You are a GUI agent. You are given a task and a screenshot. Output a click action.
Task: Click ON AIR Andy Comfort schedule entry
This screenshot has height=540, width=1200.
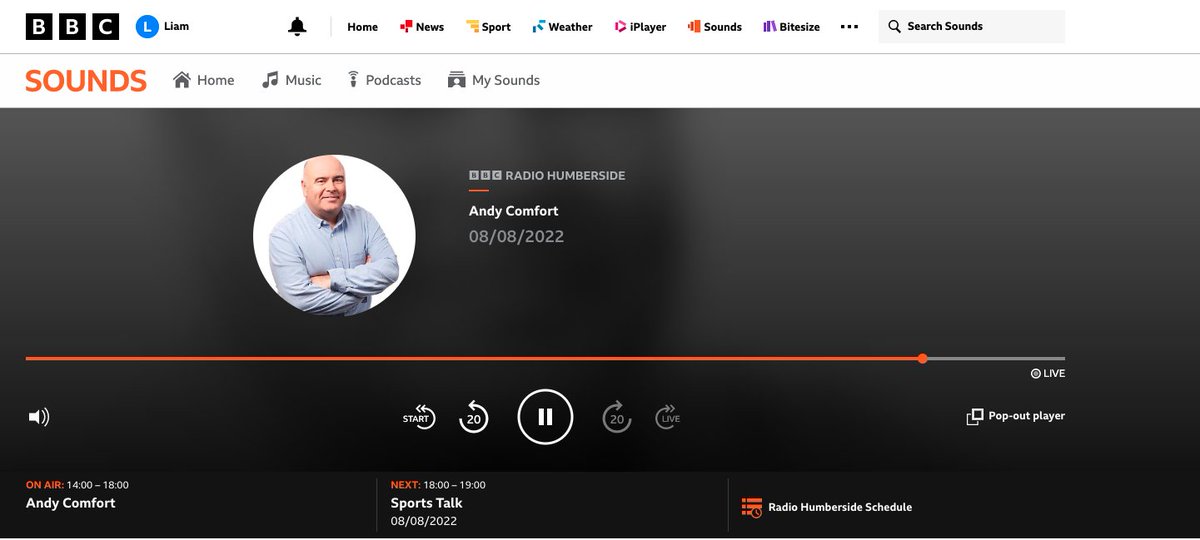(x=78, y=495)
